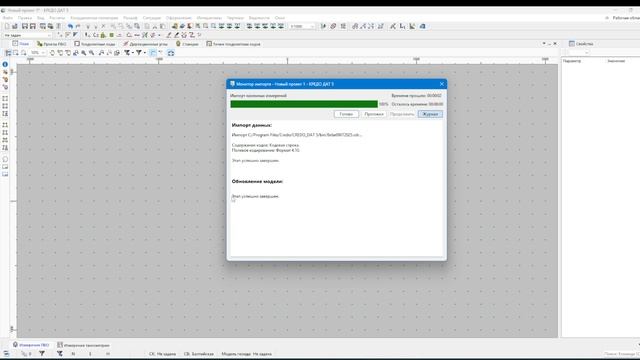The height and width of the screenshot is (360, 640).
Task: Open the Координатная геометрия menu
Action: click(x=94, y=18)
